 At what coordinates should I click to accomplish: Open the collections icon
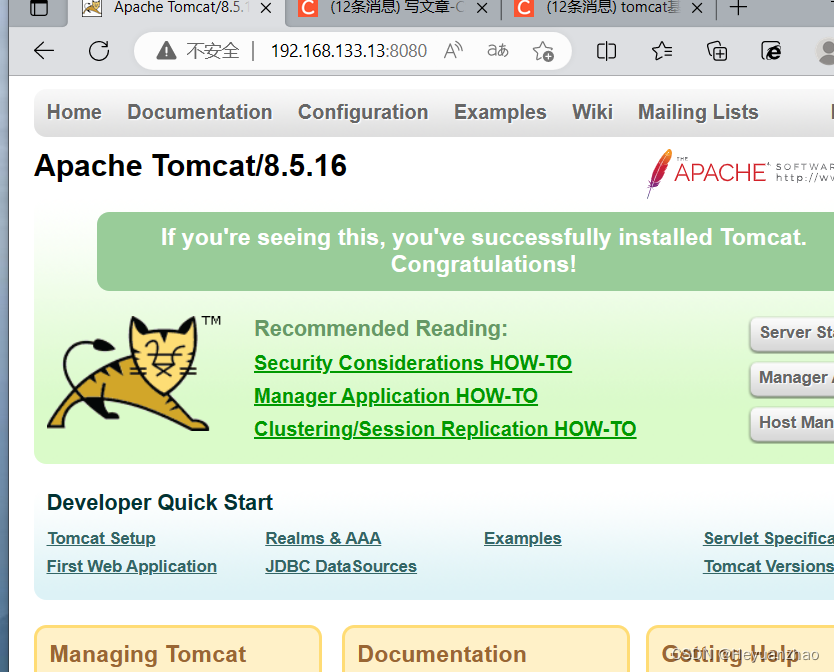click(717, 51)
